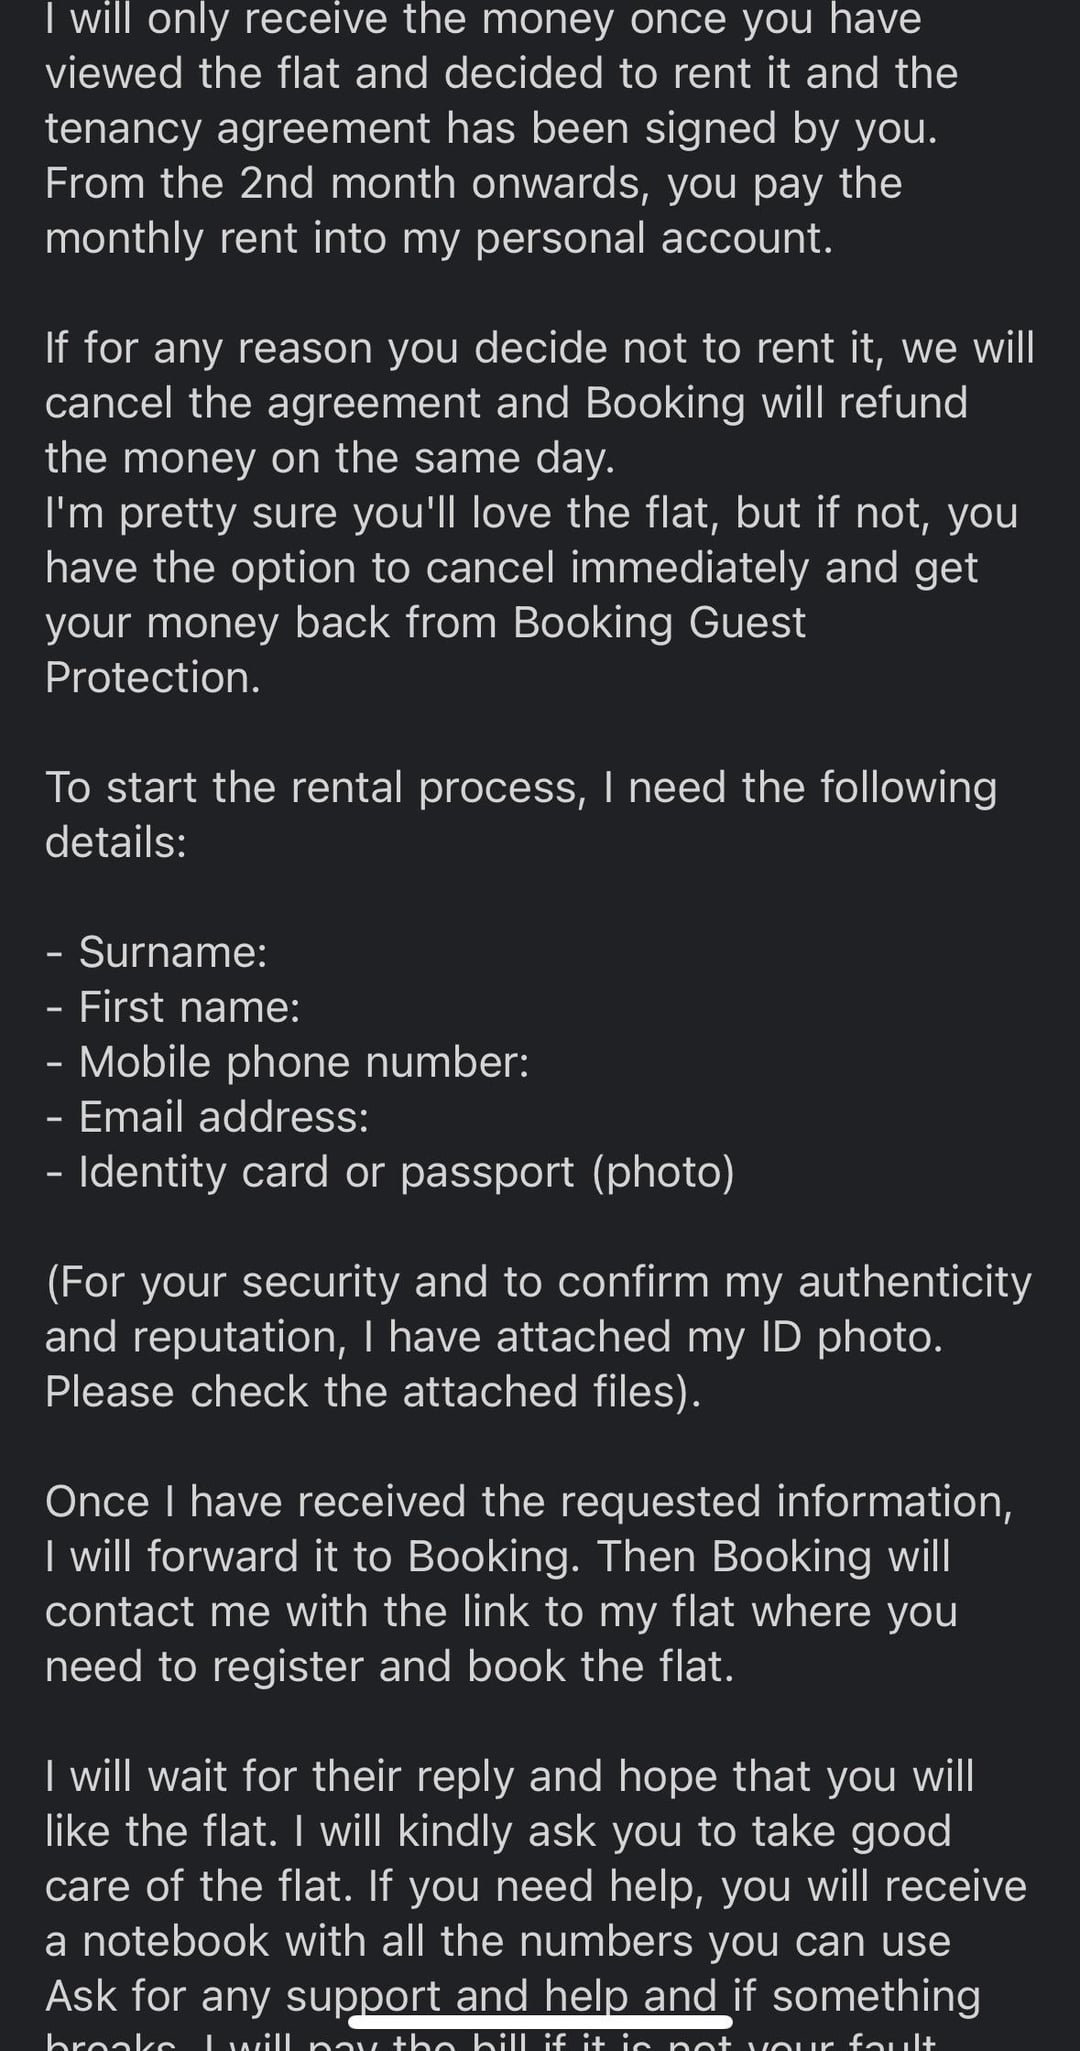Tap "Once I have received the requested information" line
Viewport: 1080px width, 2051px height.
pos(529,1502)
